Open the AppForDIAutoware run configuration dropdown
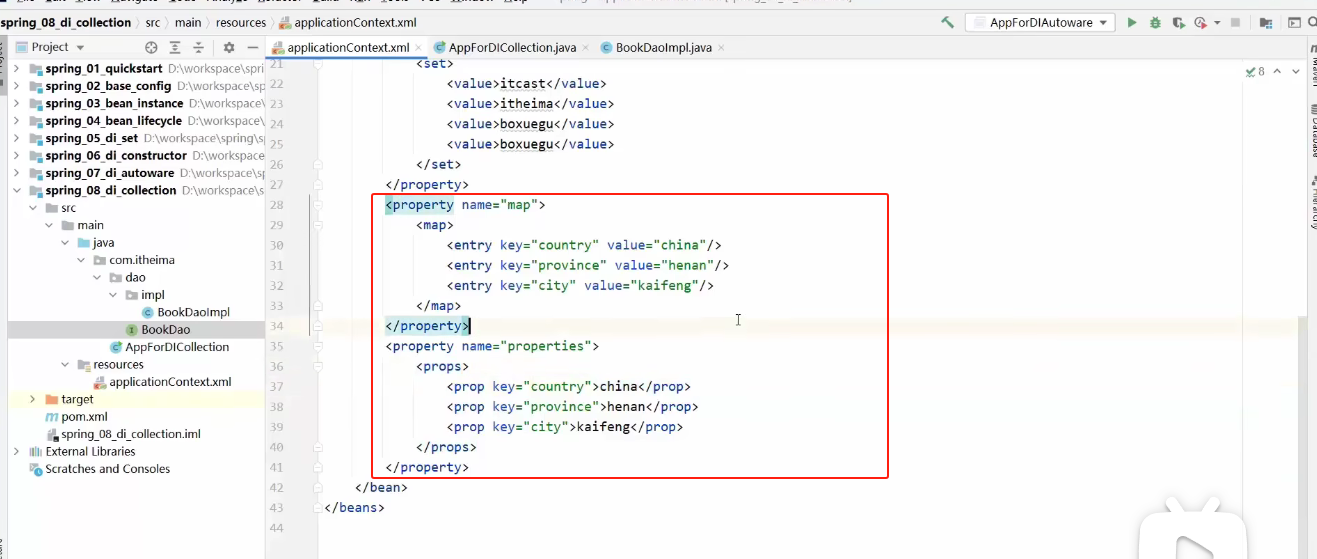1317x559 pixels. tap(1041, 22)
